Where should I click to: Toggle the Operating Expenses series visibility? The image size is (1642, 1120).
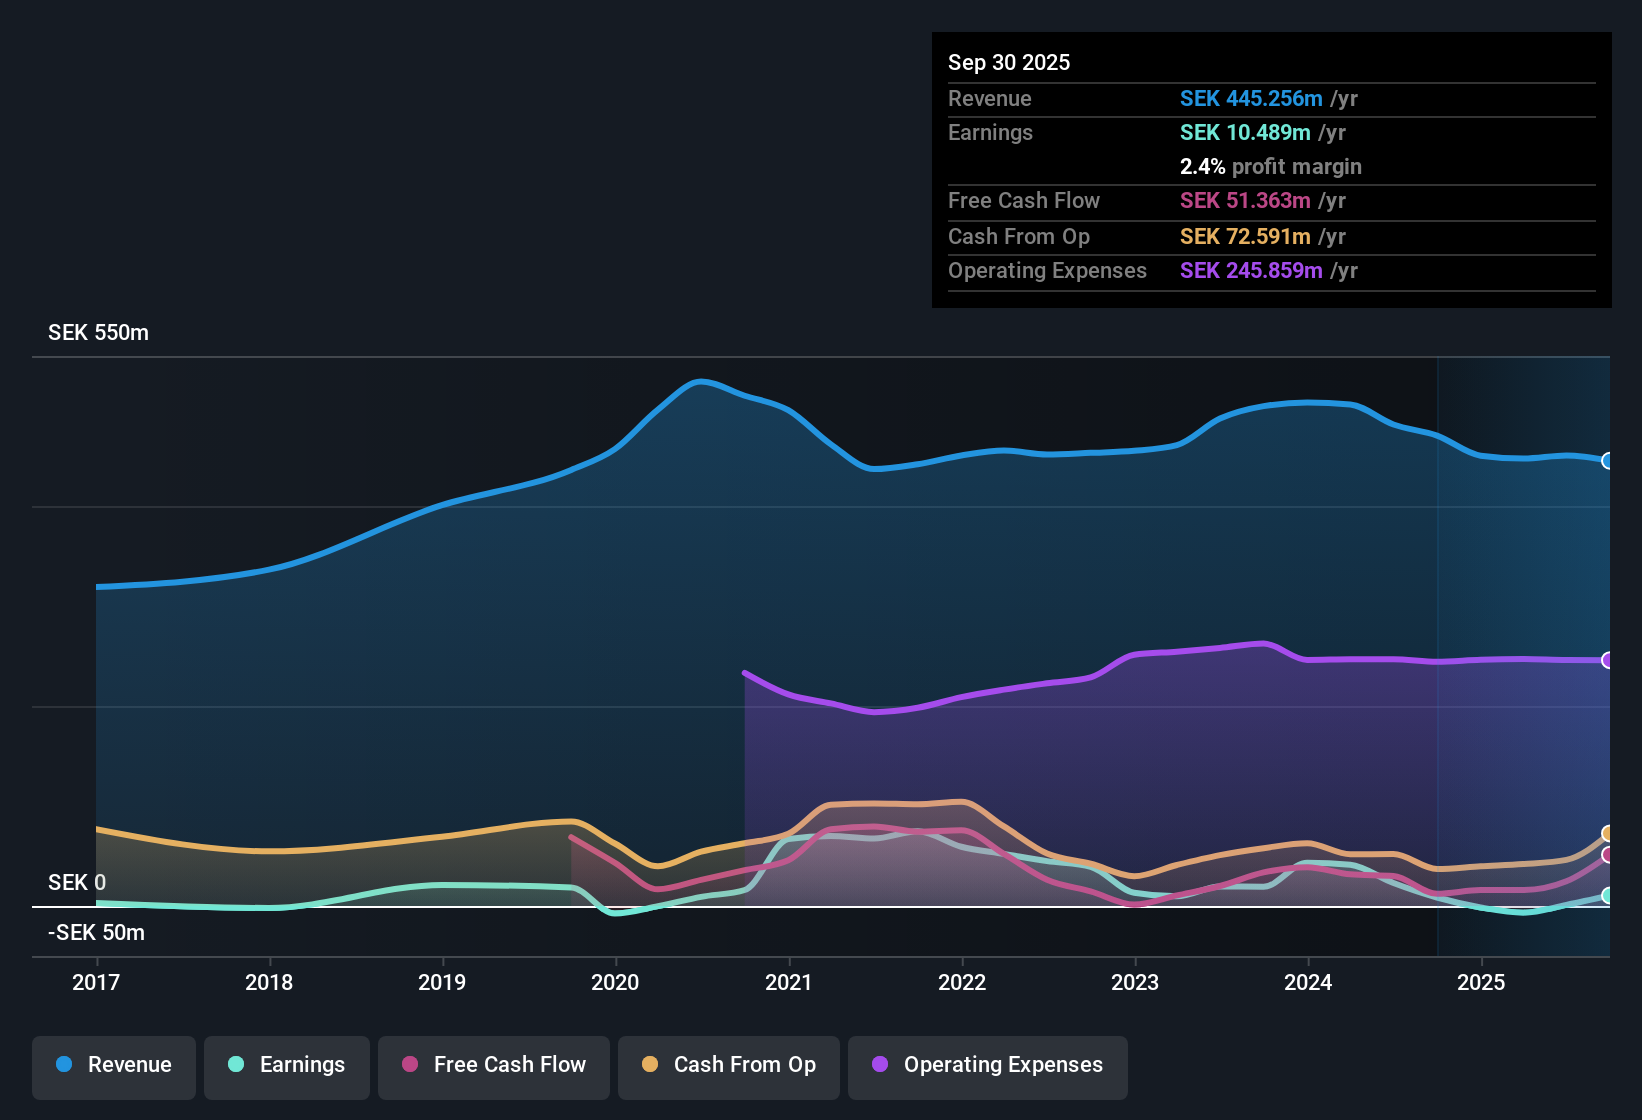(987, 1066)
